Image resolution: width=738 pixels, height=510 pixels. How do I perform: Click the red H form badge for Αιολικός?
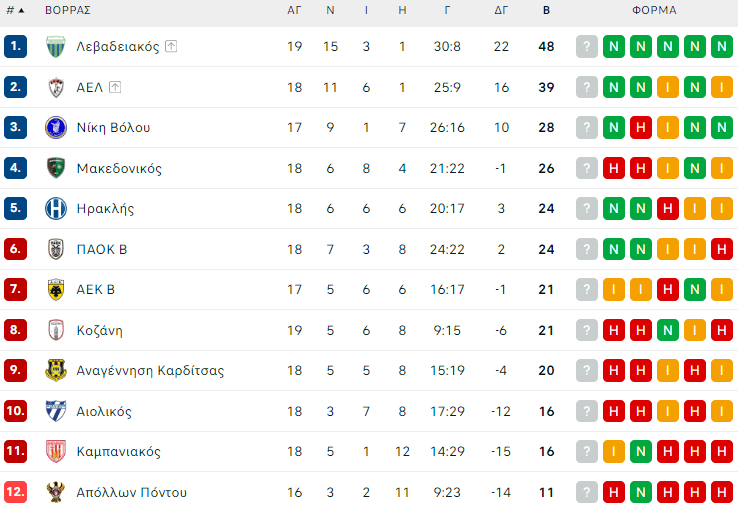[x=614, y=411]
